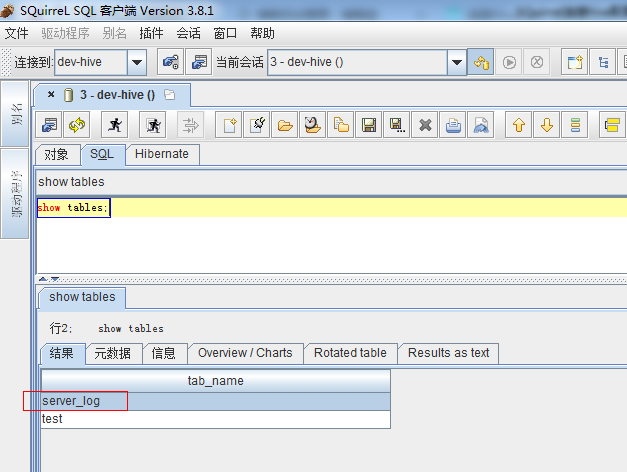This screenshot has width=627, height=472.
Task: Open the 别名 side panel tab
Action: tap(15, 113)
